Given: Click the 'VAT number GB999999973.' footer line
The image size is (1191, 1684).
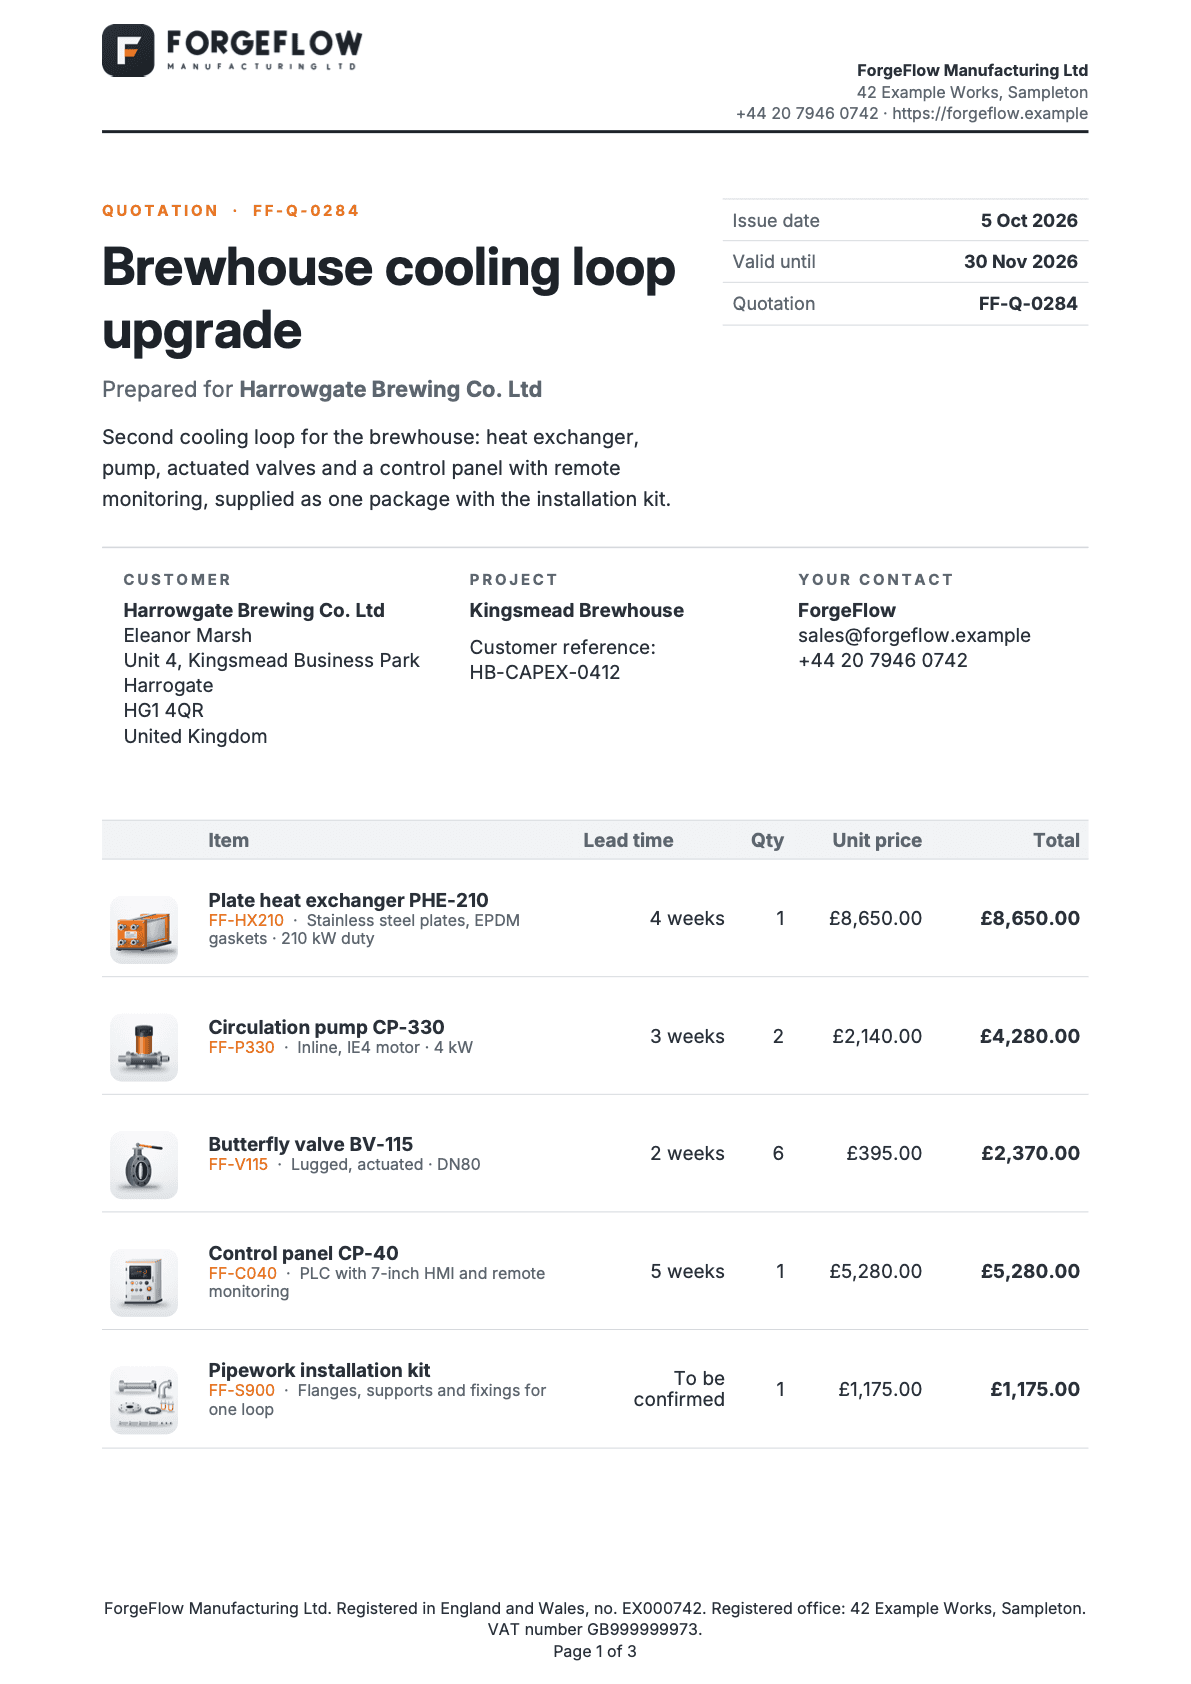Looking at the screenshot, I should click(x=595, y=1629).
